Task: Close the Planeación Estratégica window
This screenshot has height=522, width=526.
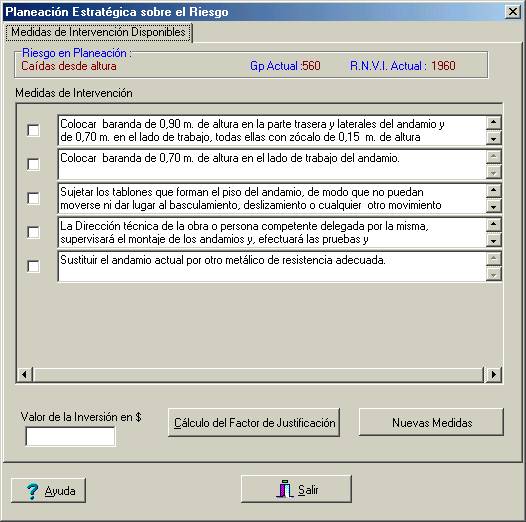Action: (x=513, y=12)
